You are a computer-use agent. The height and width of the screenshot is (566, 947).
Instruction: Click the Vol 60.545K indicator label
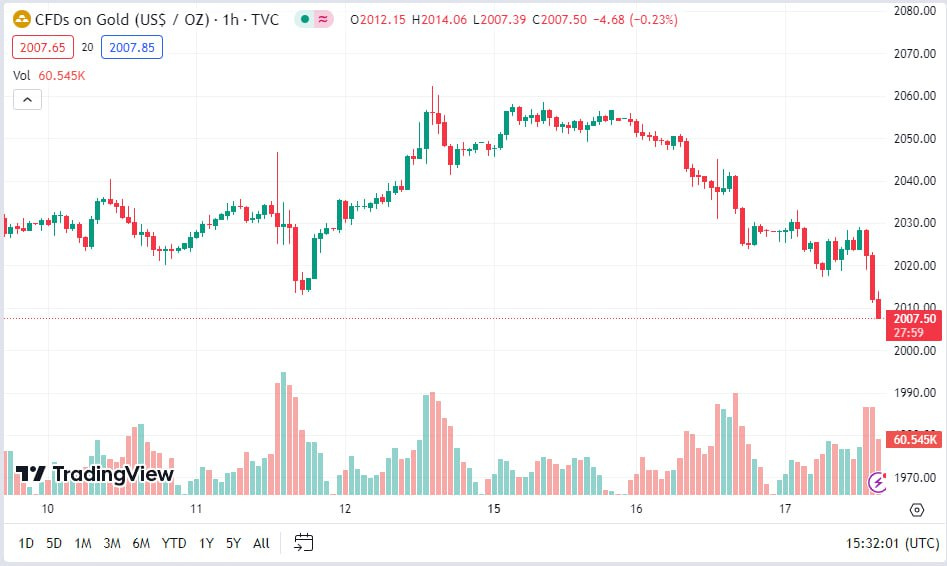(47, 75)
